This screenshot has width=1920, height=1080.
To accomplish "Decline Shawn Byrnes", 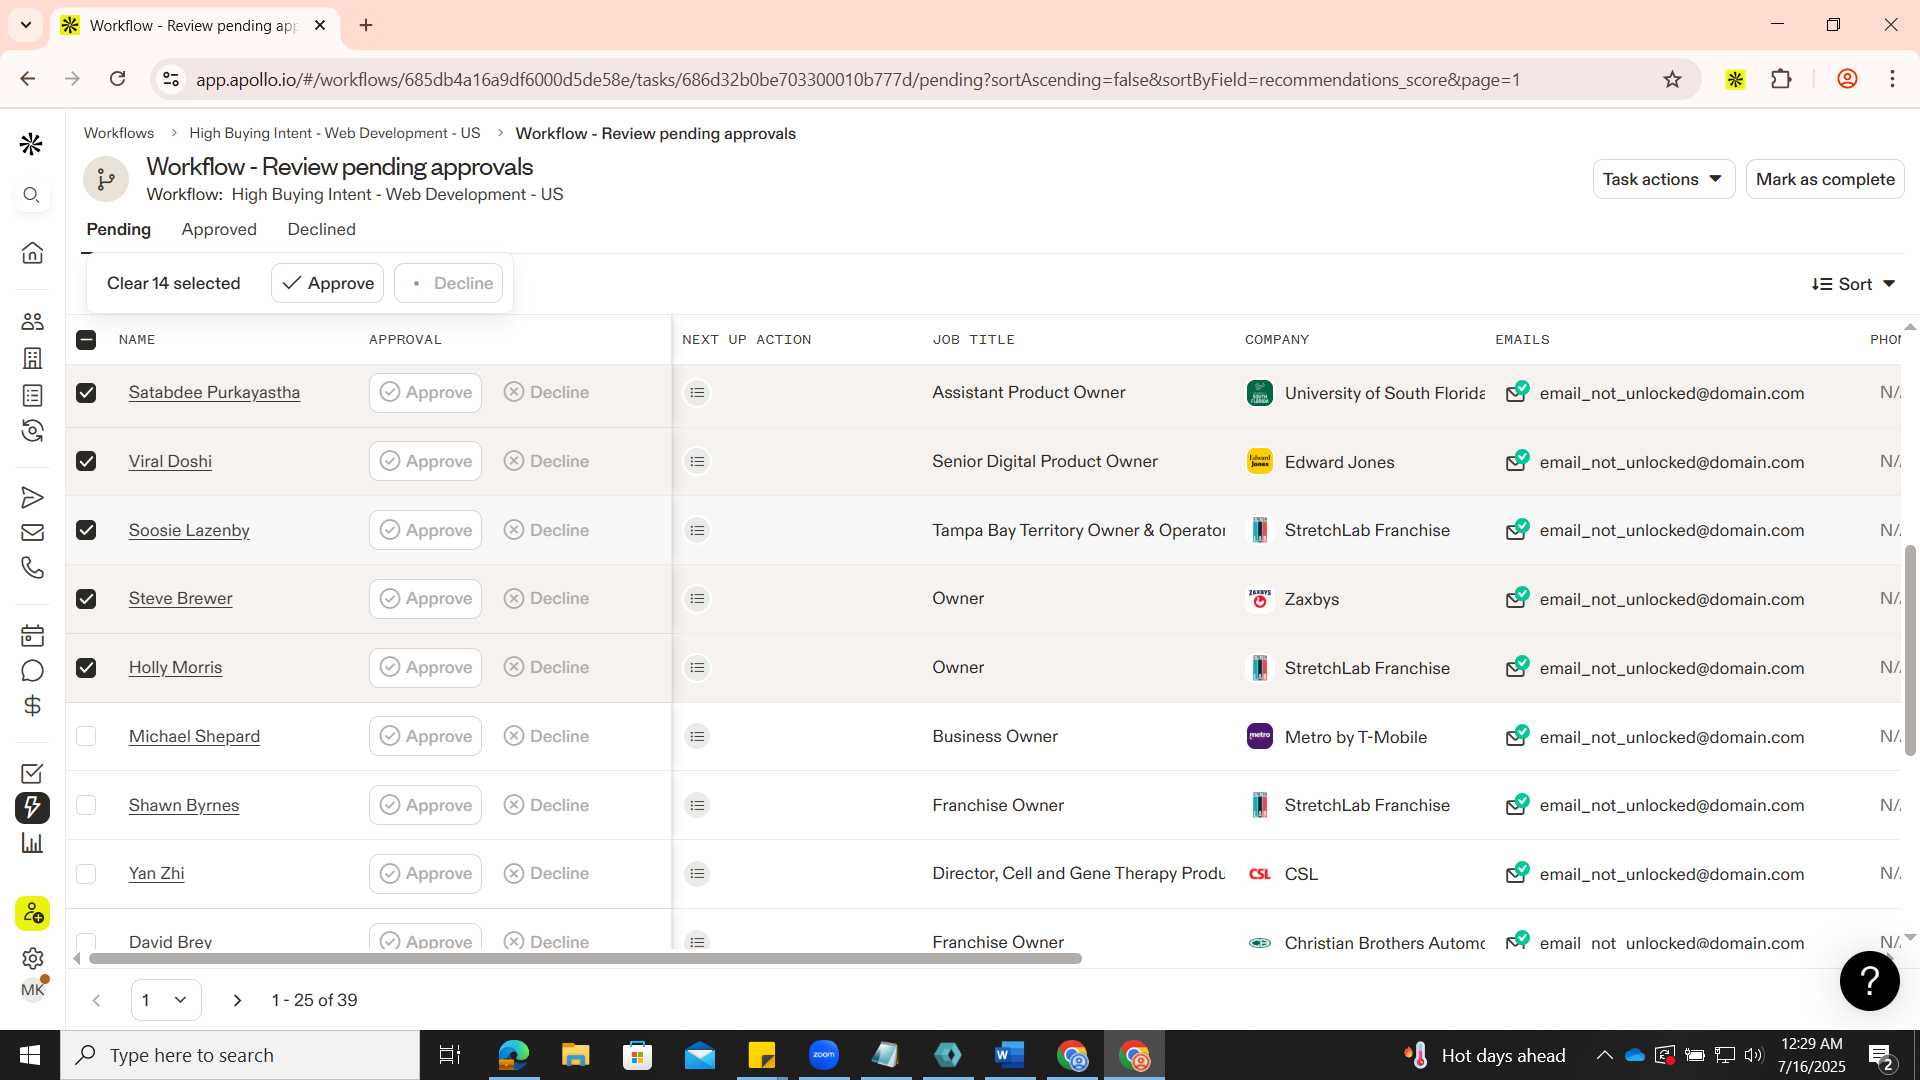I will click(546, 805).
